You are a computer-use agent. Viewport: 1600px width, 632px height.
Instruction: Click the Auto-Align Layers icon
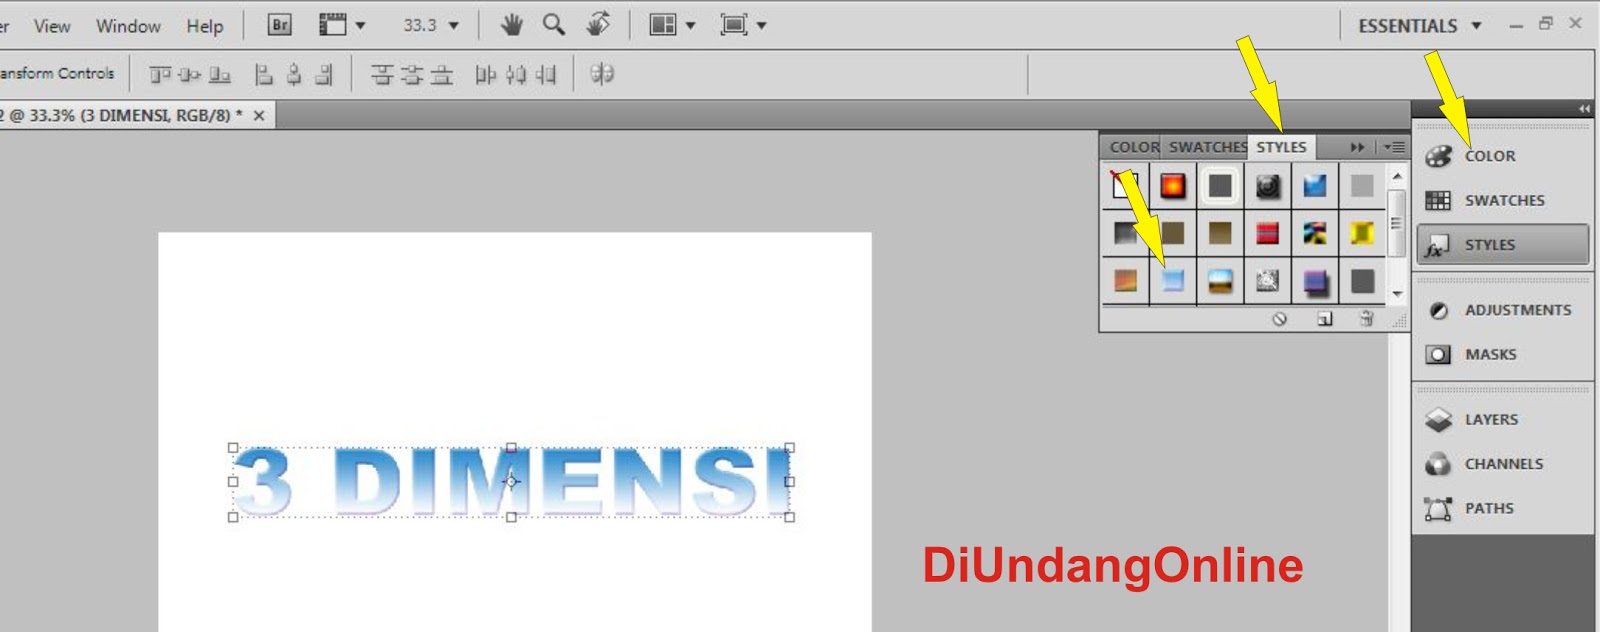pos(602,74)
